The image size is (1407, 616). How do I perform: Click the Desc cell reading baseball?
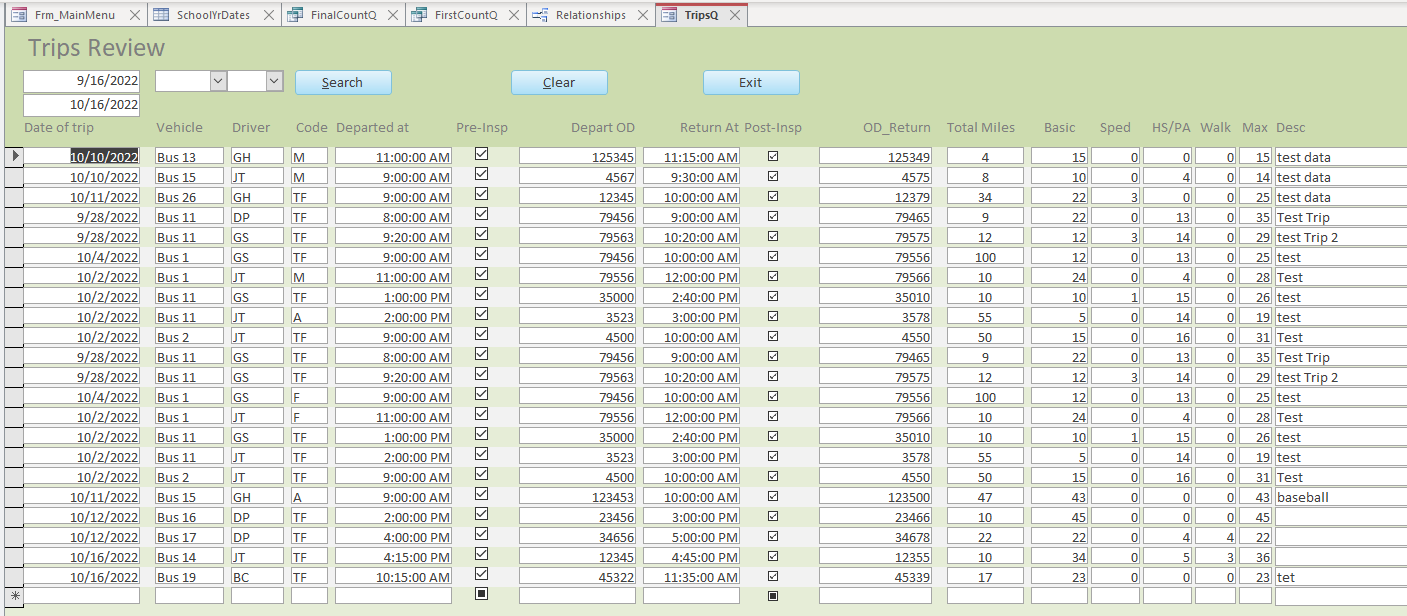click(1341, 496)
